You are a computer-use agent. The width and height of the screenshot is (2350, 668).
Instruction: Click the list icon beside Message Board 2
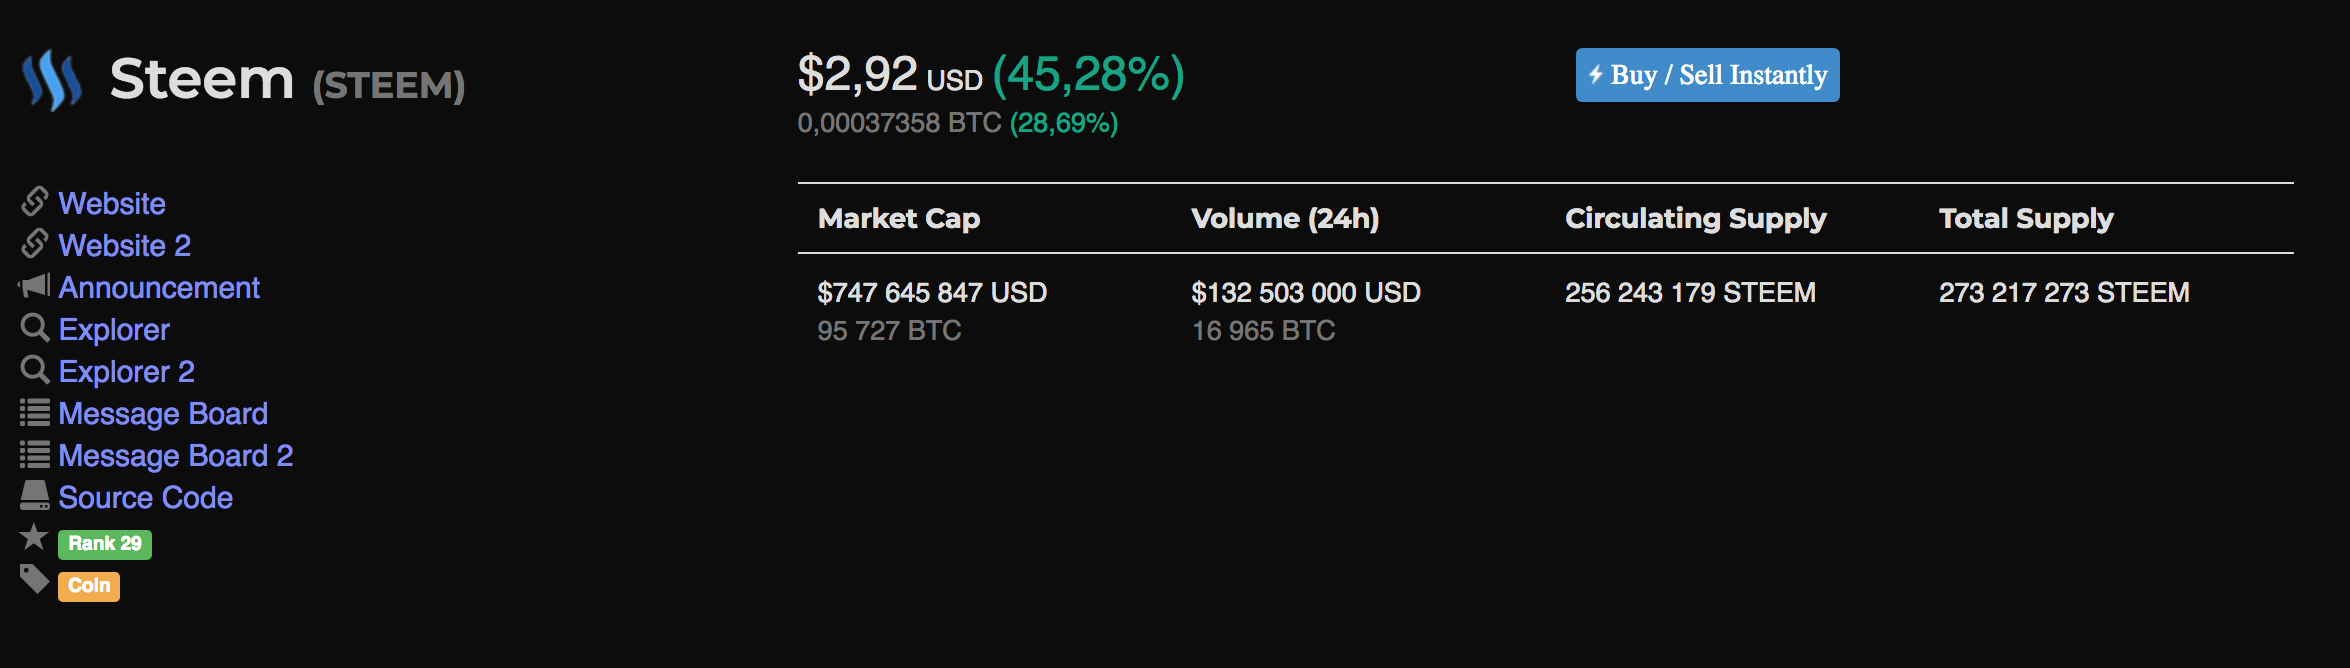35,455
